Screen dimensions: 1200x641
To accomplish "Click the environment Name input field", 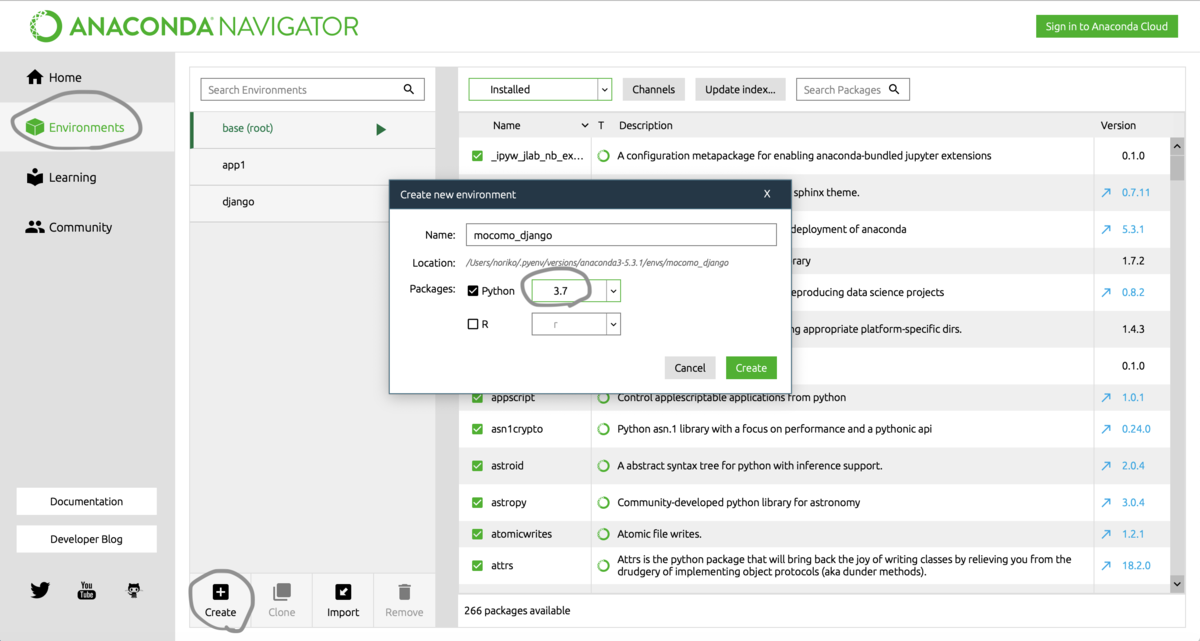I will pos(621,235).
